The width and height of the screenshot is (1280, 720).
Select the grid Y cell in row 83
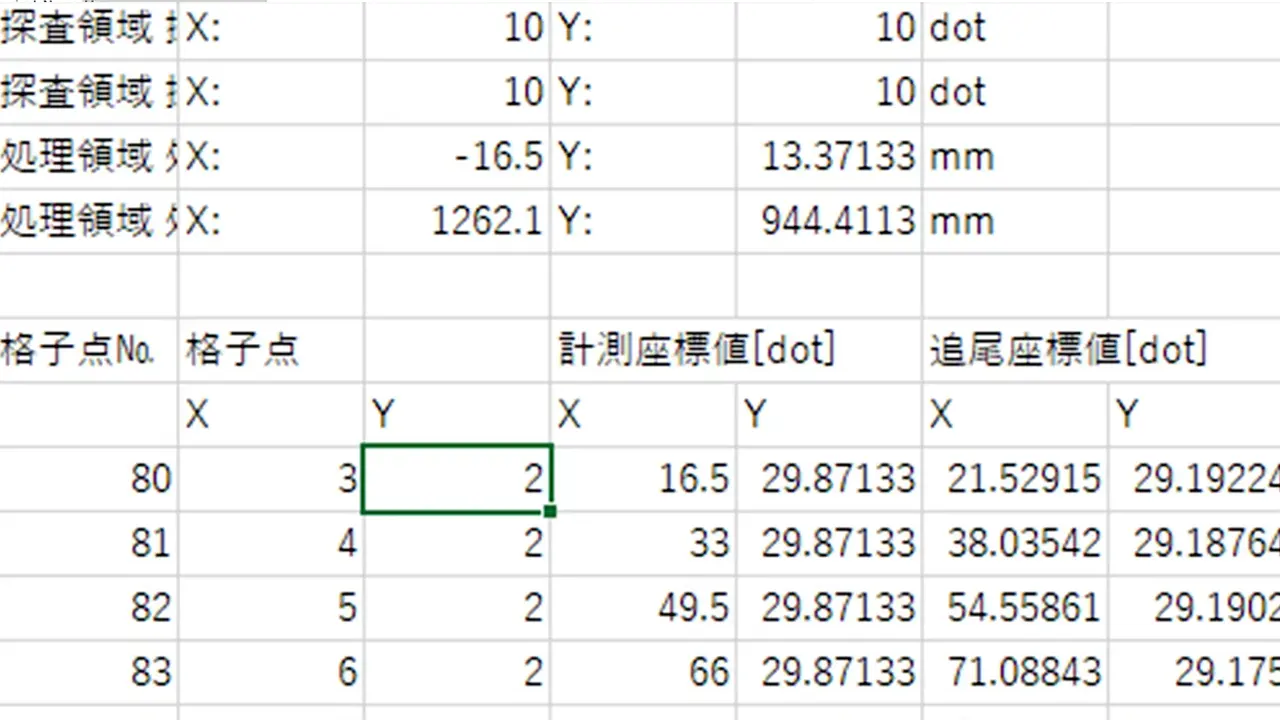pyautogui.click(x=457, y=671)
